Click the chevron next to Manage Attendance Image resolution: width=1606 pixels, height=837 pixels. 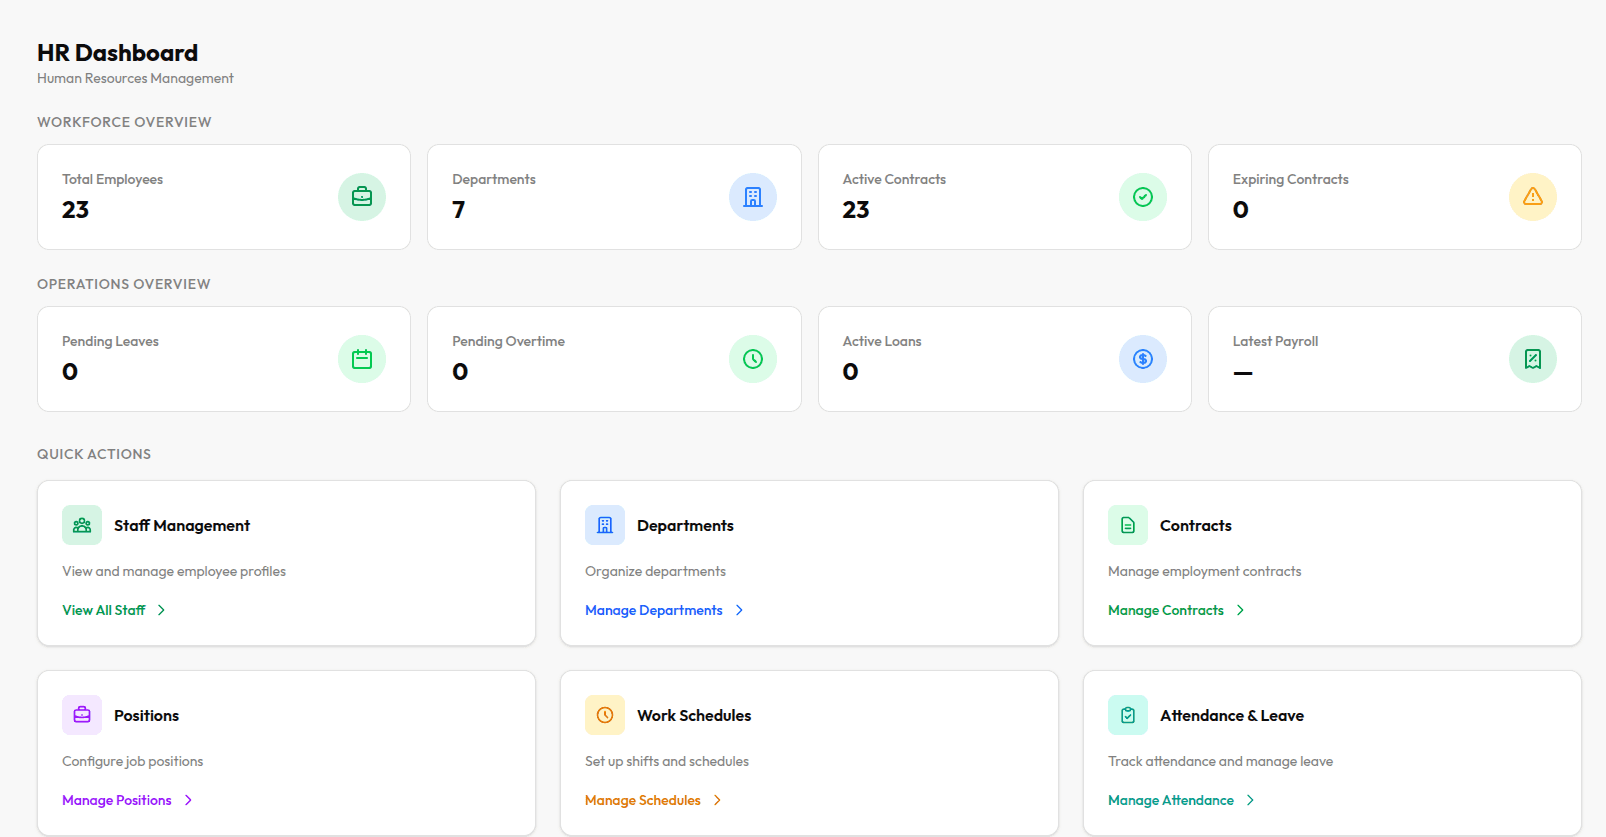tap(1250, 800)
